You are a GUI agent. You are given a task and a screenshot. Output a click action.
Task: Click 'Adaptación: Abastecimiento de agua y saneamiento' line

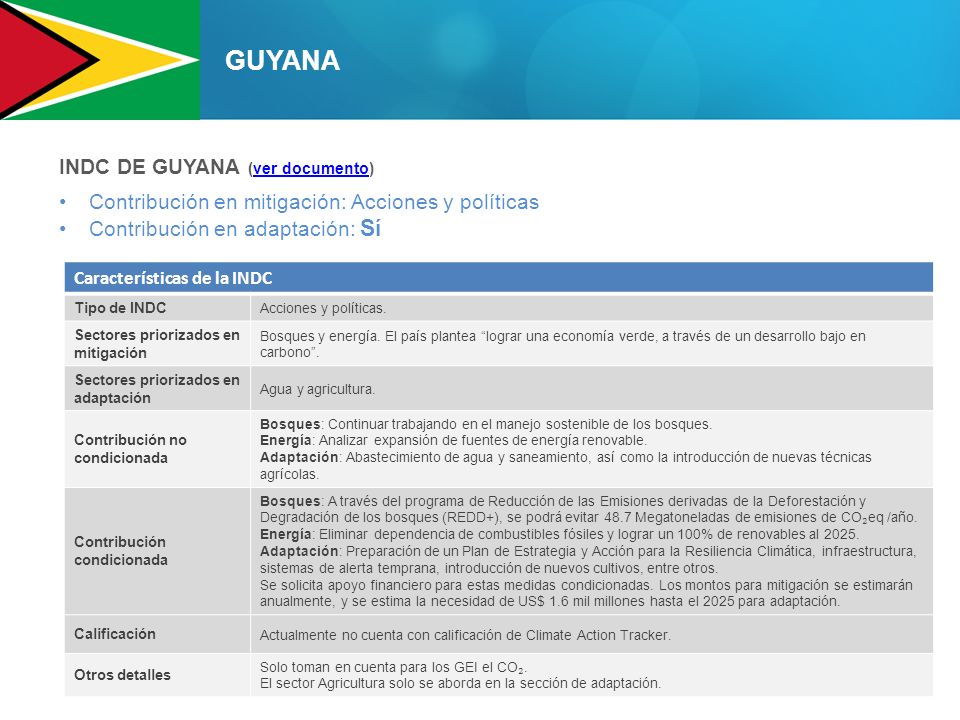[x=566, y=465]
